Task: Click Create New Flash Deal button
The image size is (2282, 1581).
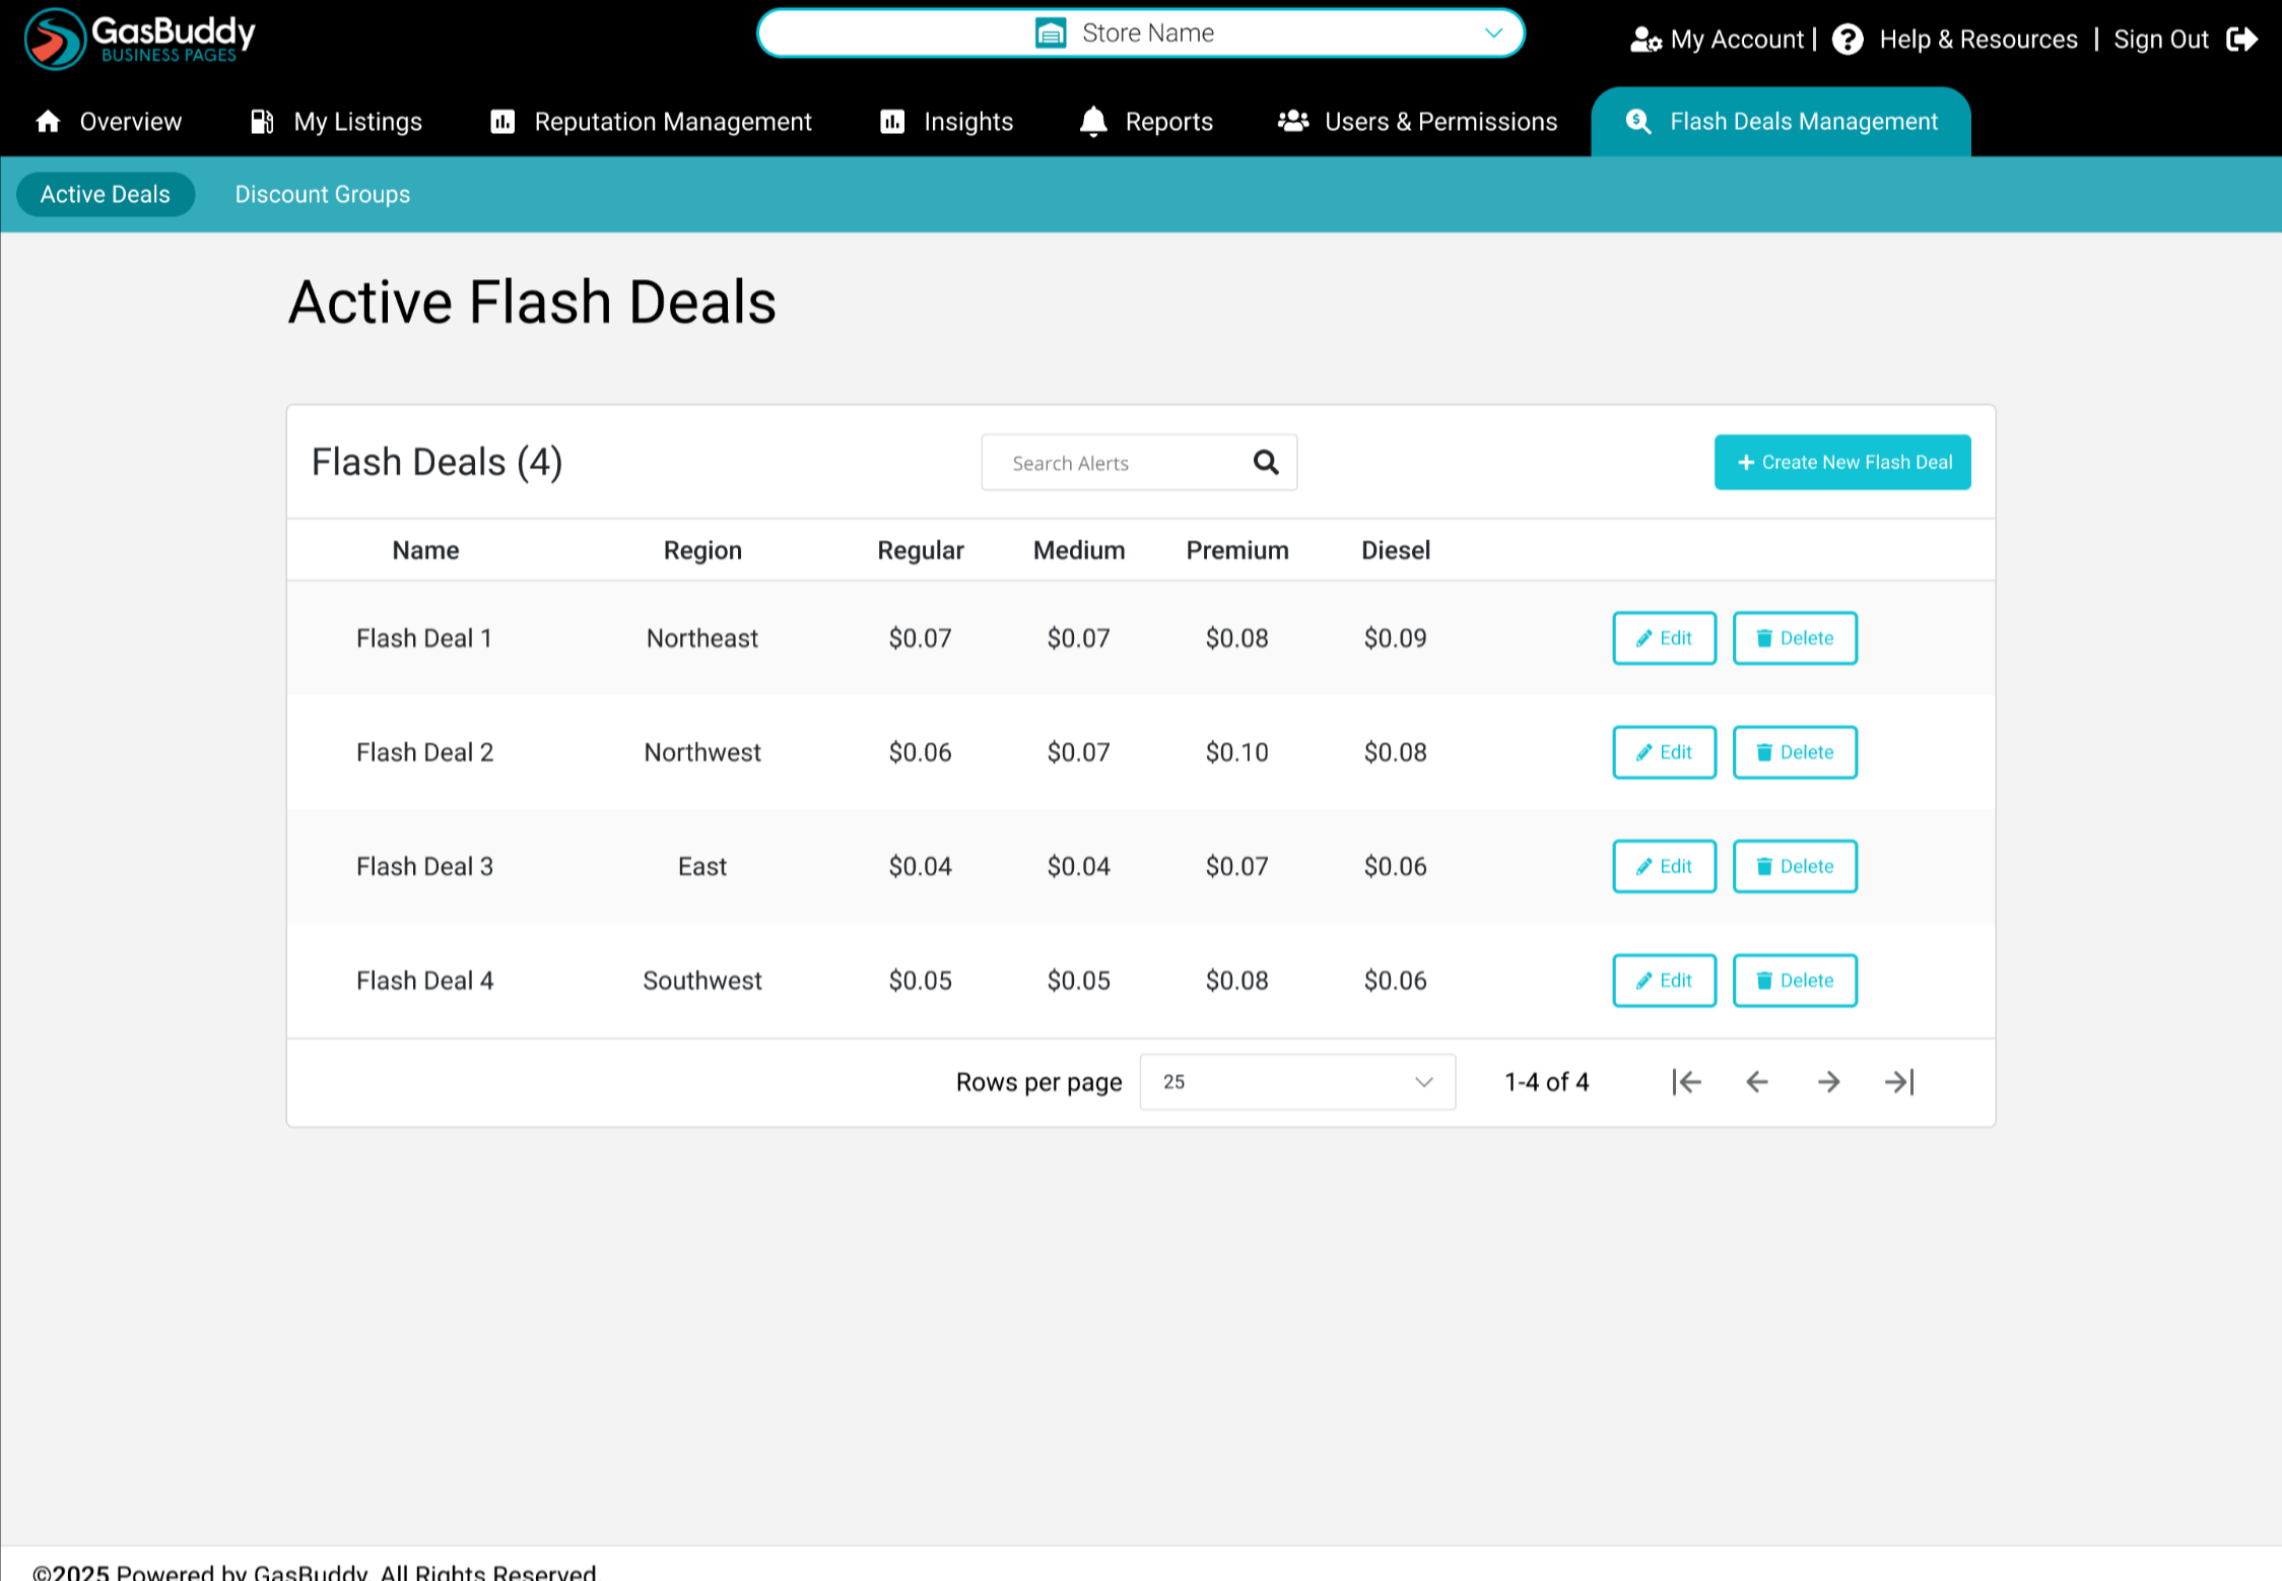Action: (x=1842, y=462)
